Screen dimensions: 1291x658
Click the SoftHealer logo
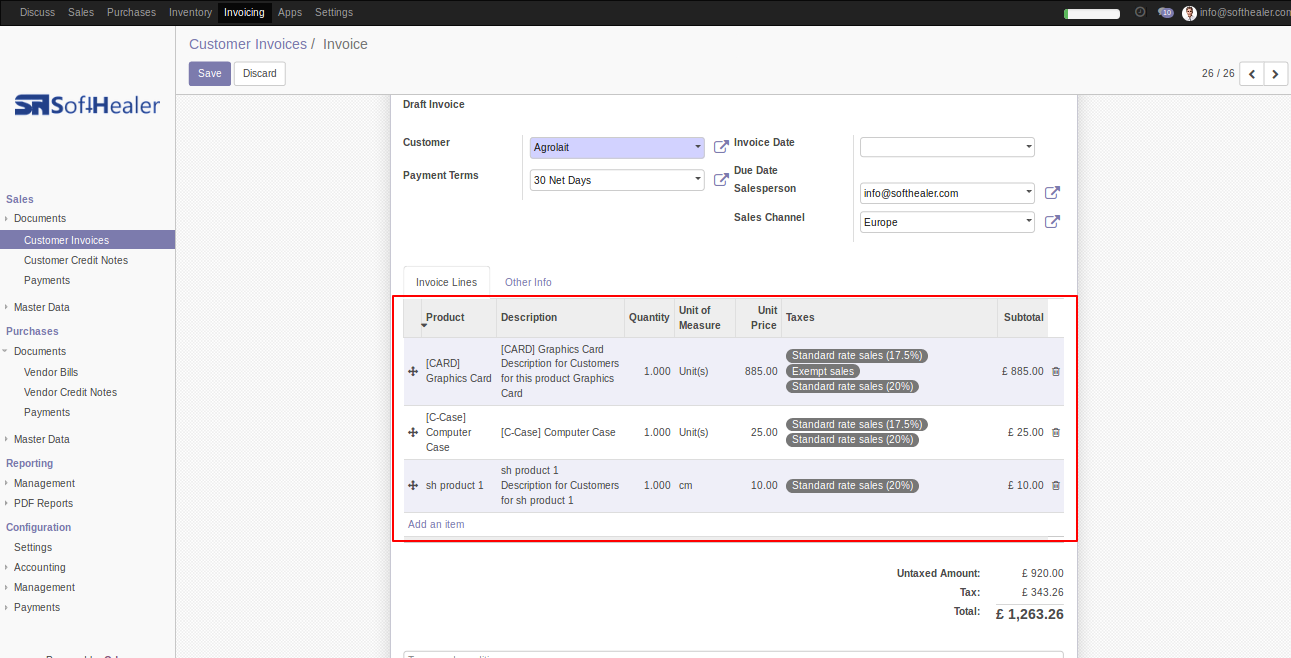[87, 105]
